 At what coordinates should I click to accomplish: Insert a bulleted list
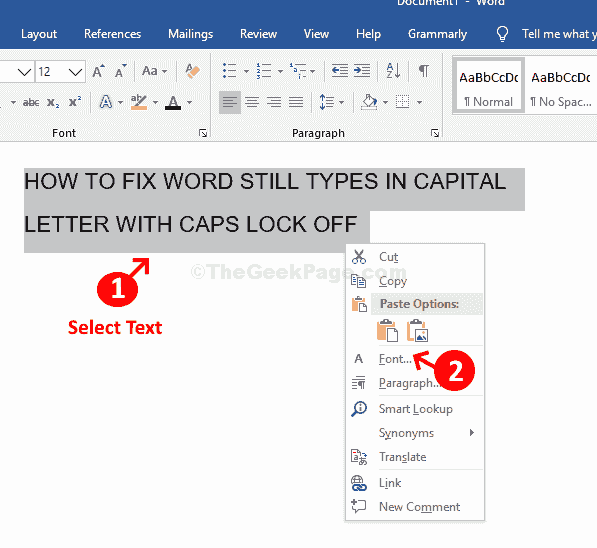229,71
